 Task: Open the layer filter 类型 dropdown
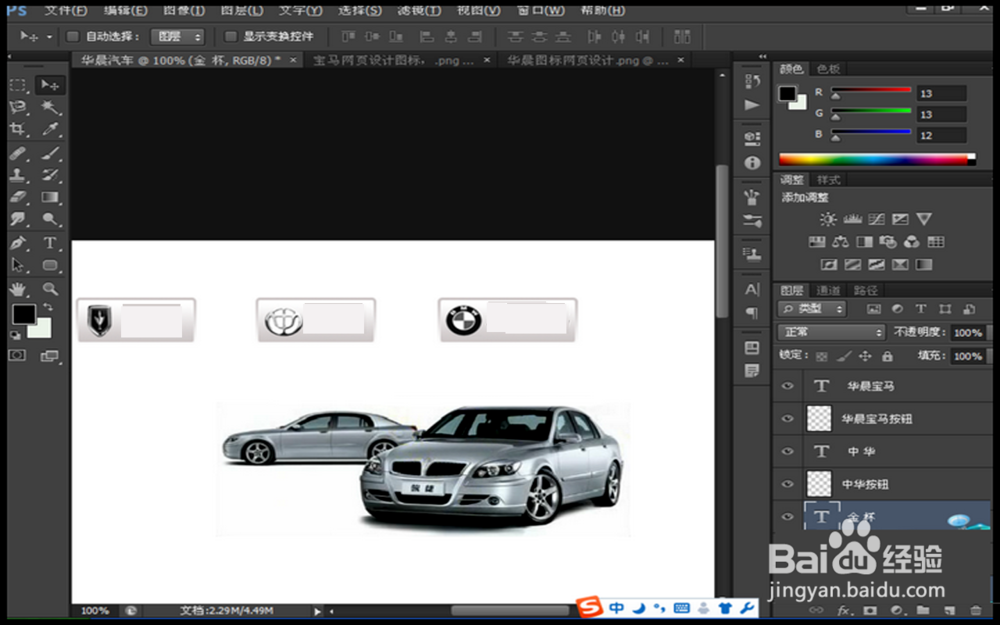(812, 309)
